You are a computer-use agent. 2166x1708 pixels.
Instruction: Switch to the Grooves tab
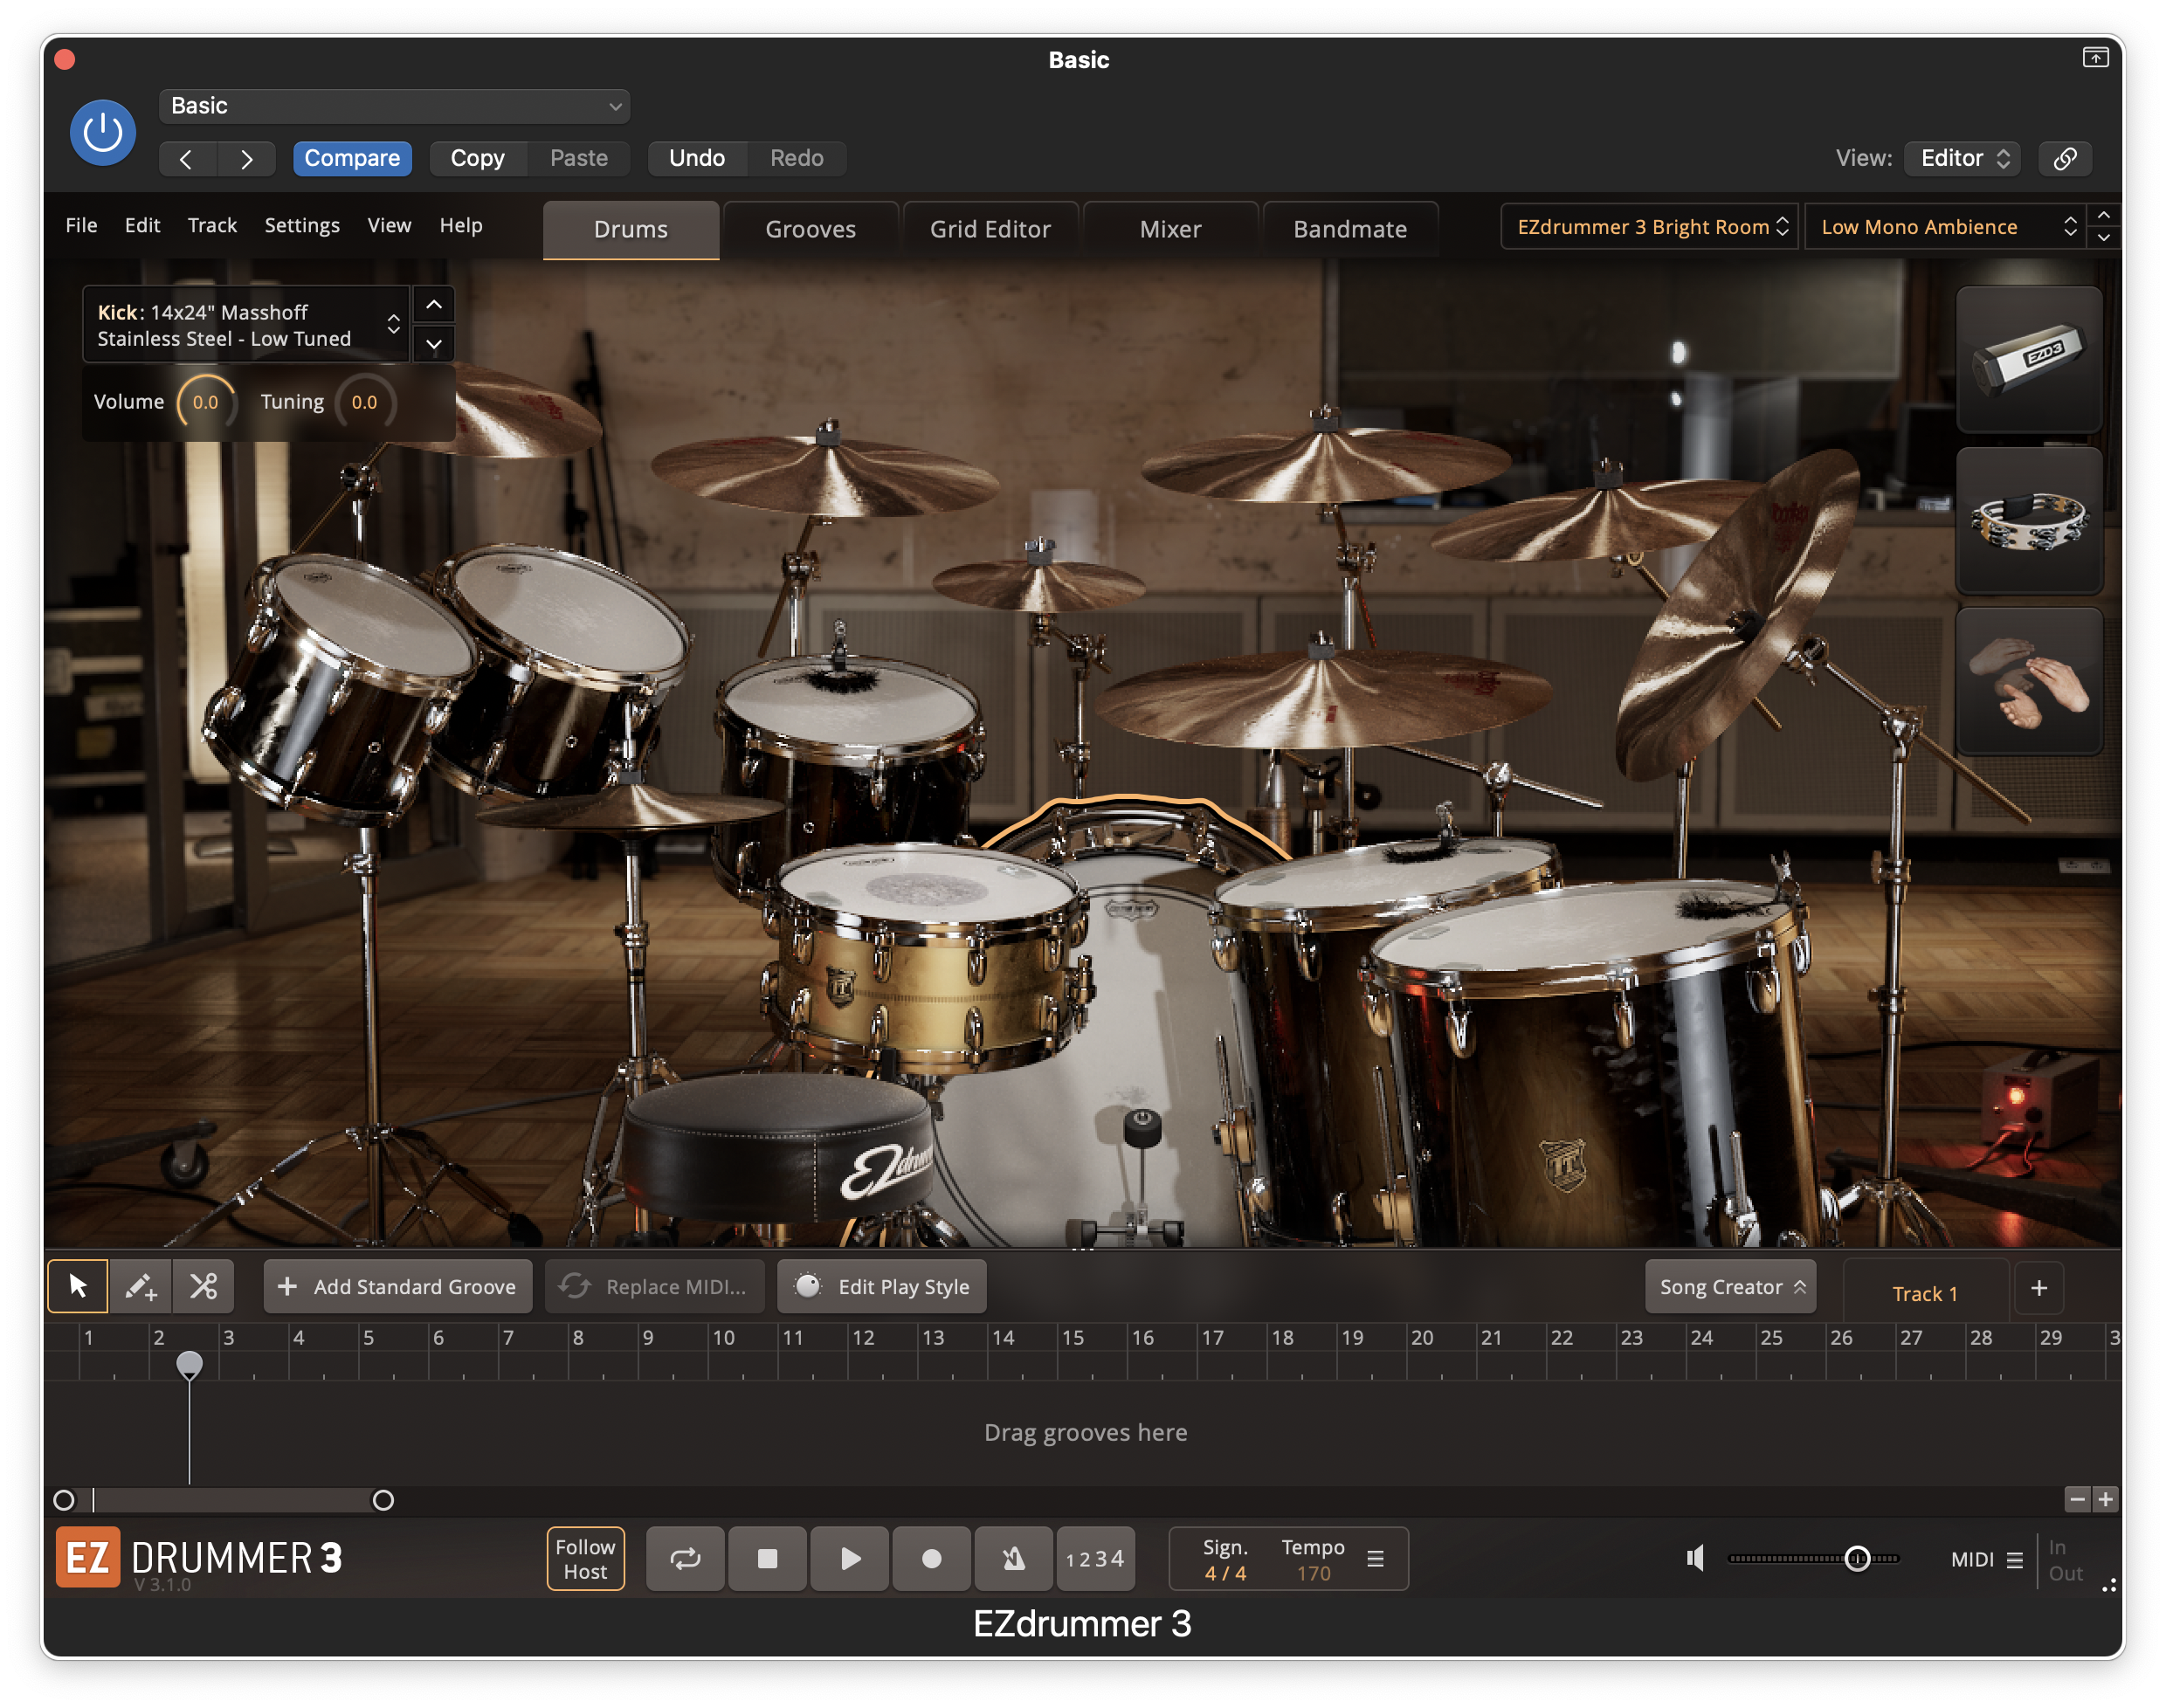811,229
